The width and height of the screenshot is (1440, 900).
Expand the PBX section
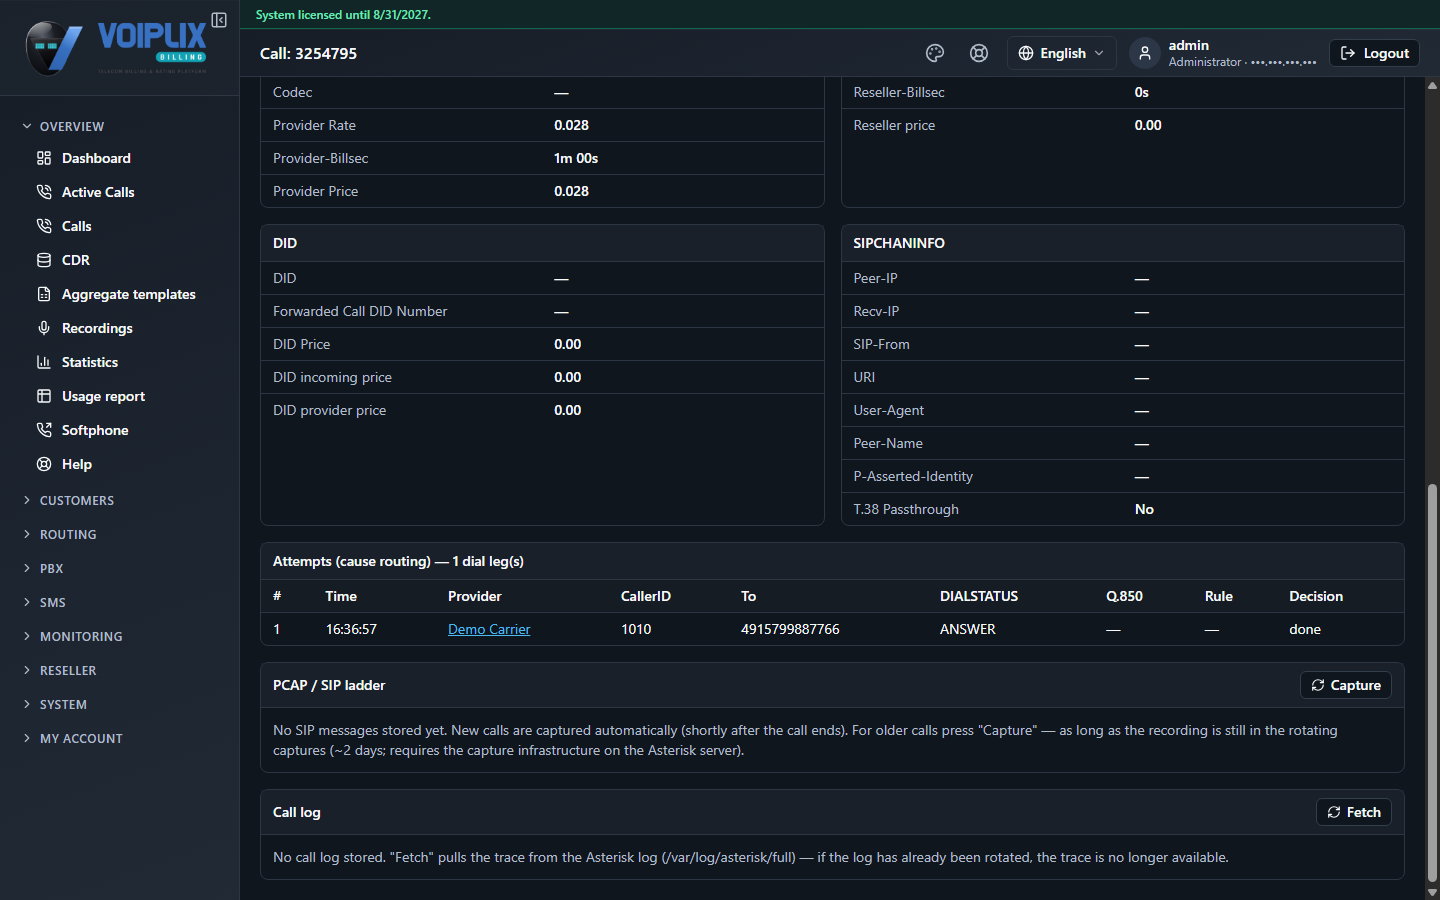43,568
